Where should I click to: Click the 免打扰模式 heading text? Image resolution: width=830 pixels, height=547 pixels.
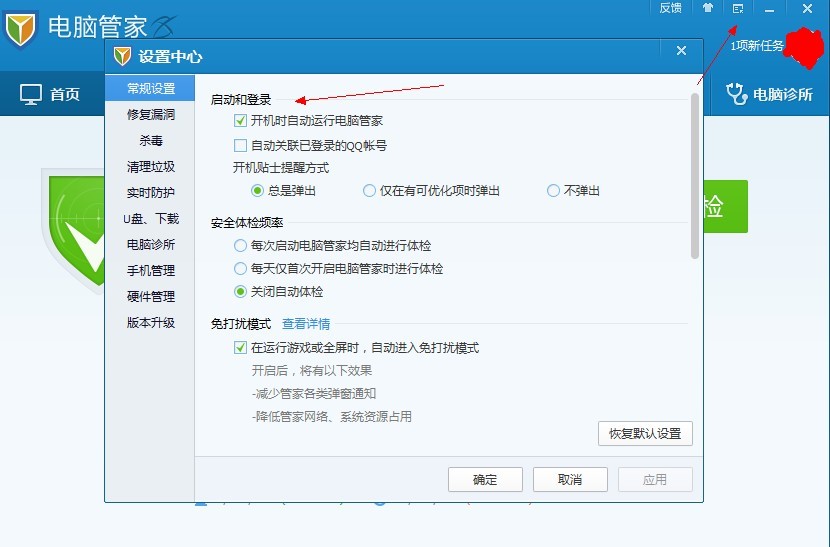[241, 324]
